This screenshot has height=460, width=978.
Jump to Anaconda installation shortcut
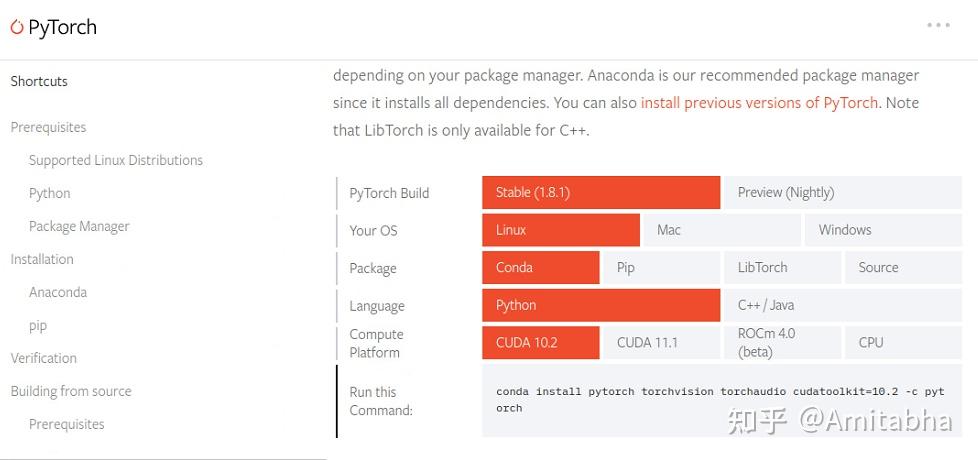(x=58, y=292)
